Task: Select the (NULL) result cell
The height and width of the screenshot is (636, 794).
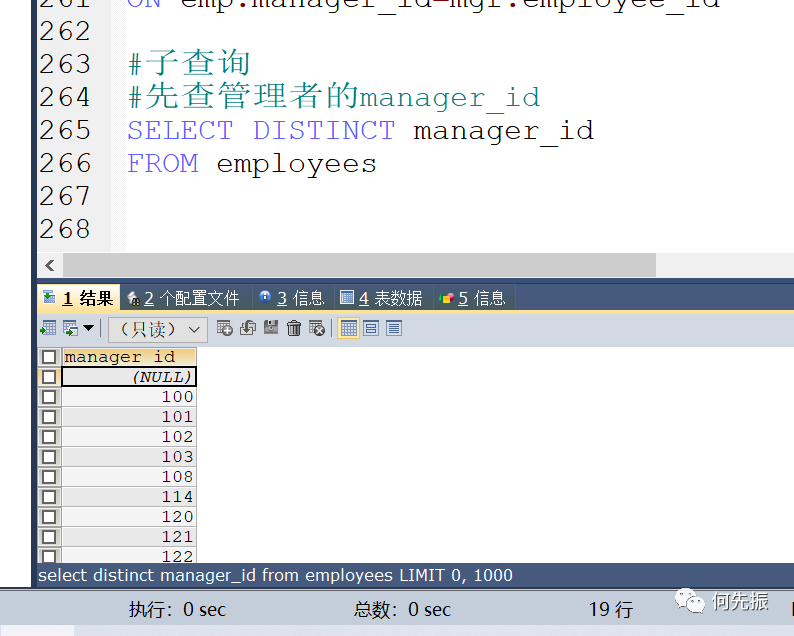Action: pyautogui.click(x=129, y=377)
